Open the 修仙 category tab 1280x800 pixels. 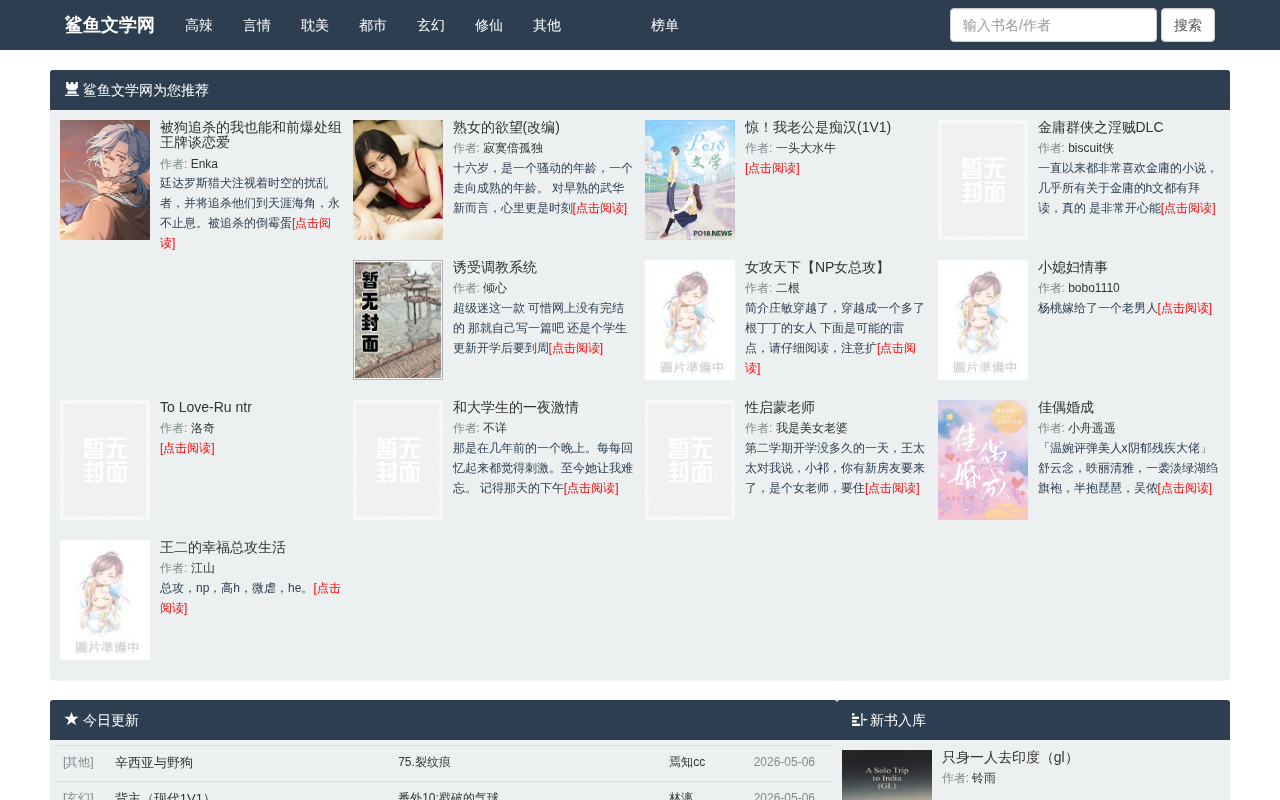(489, 25)
